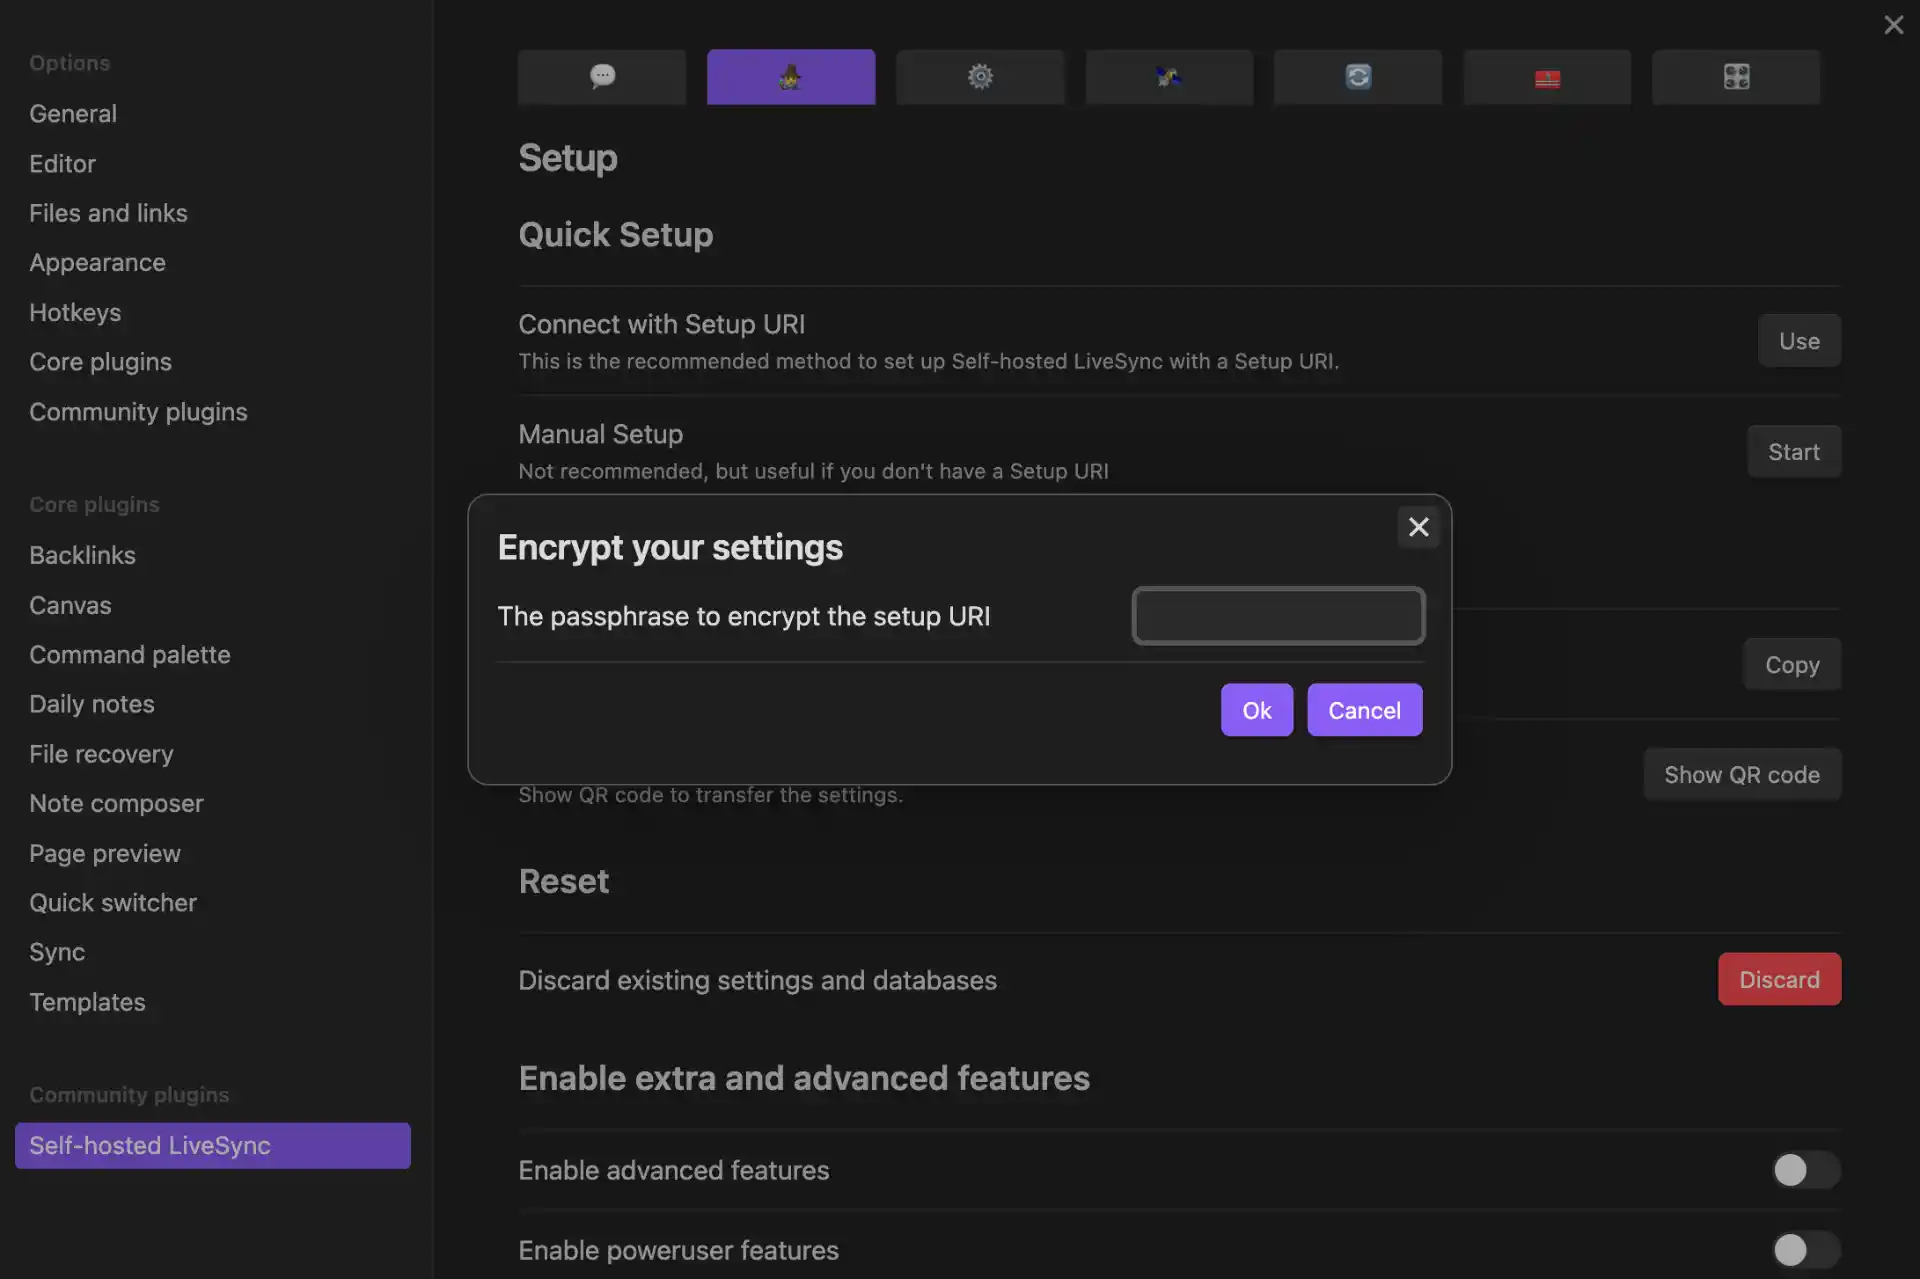Open Community plugins in sidebar
The height and width of the screenshot is (1279, 1920).
point(138,412)
